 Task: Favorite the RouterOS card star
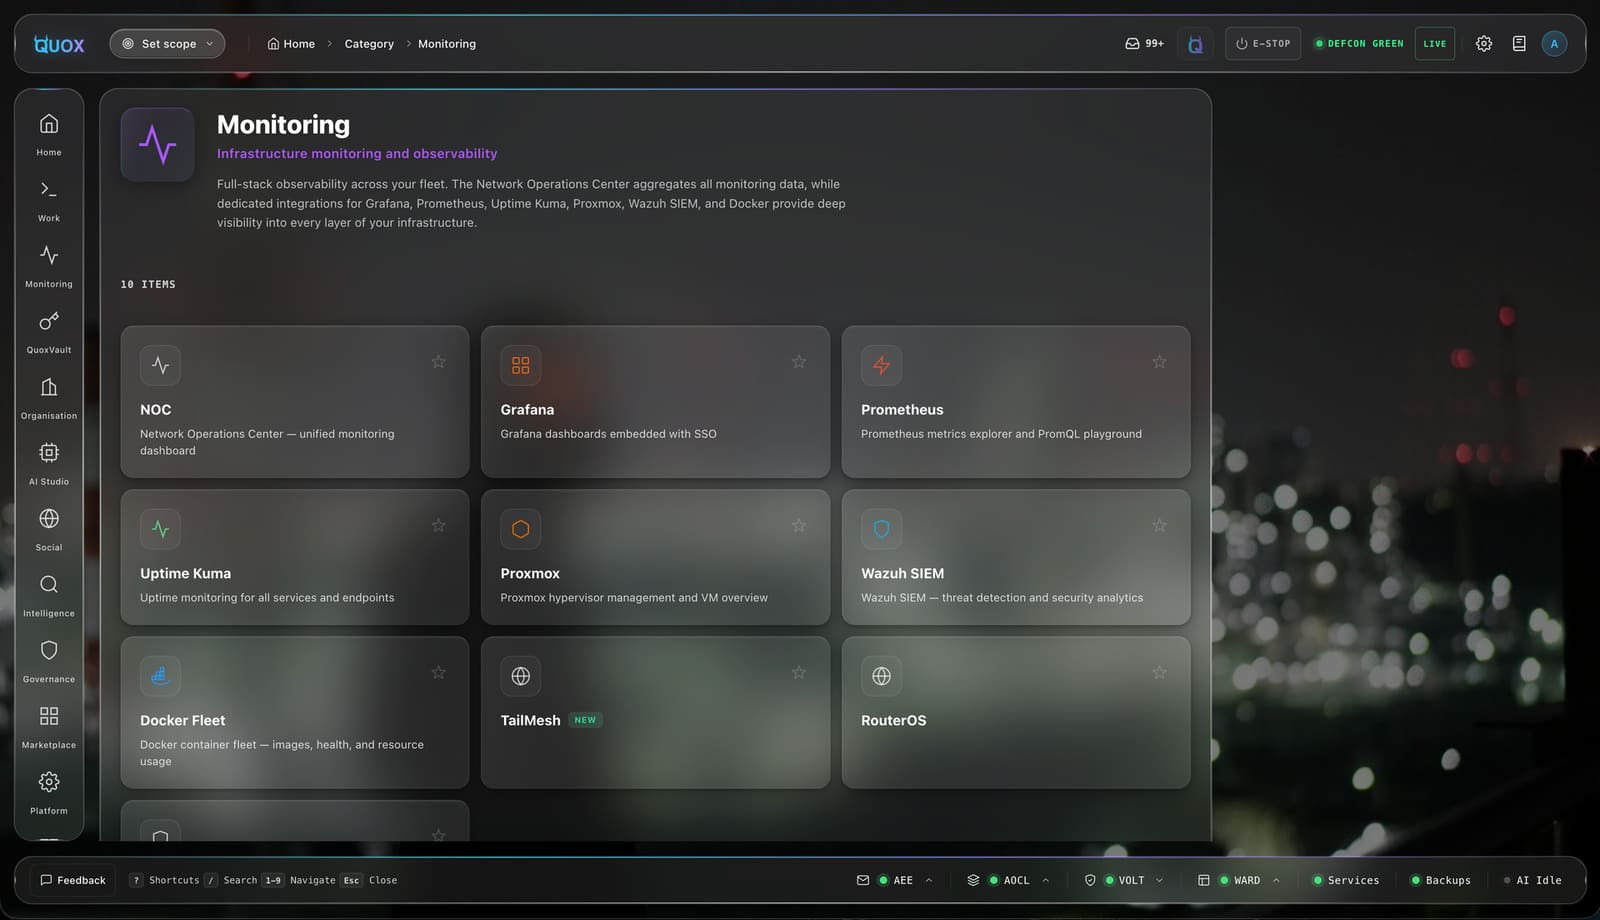pos(1159,673)
